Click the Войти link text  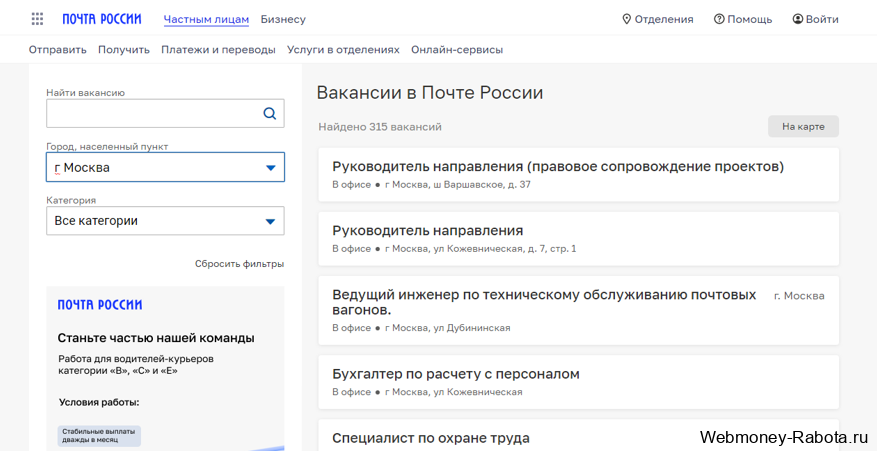(822, 20)
